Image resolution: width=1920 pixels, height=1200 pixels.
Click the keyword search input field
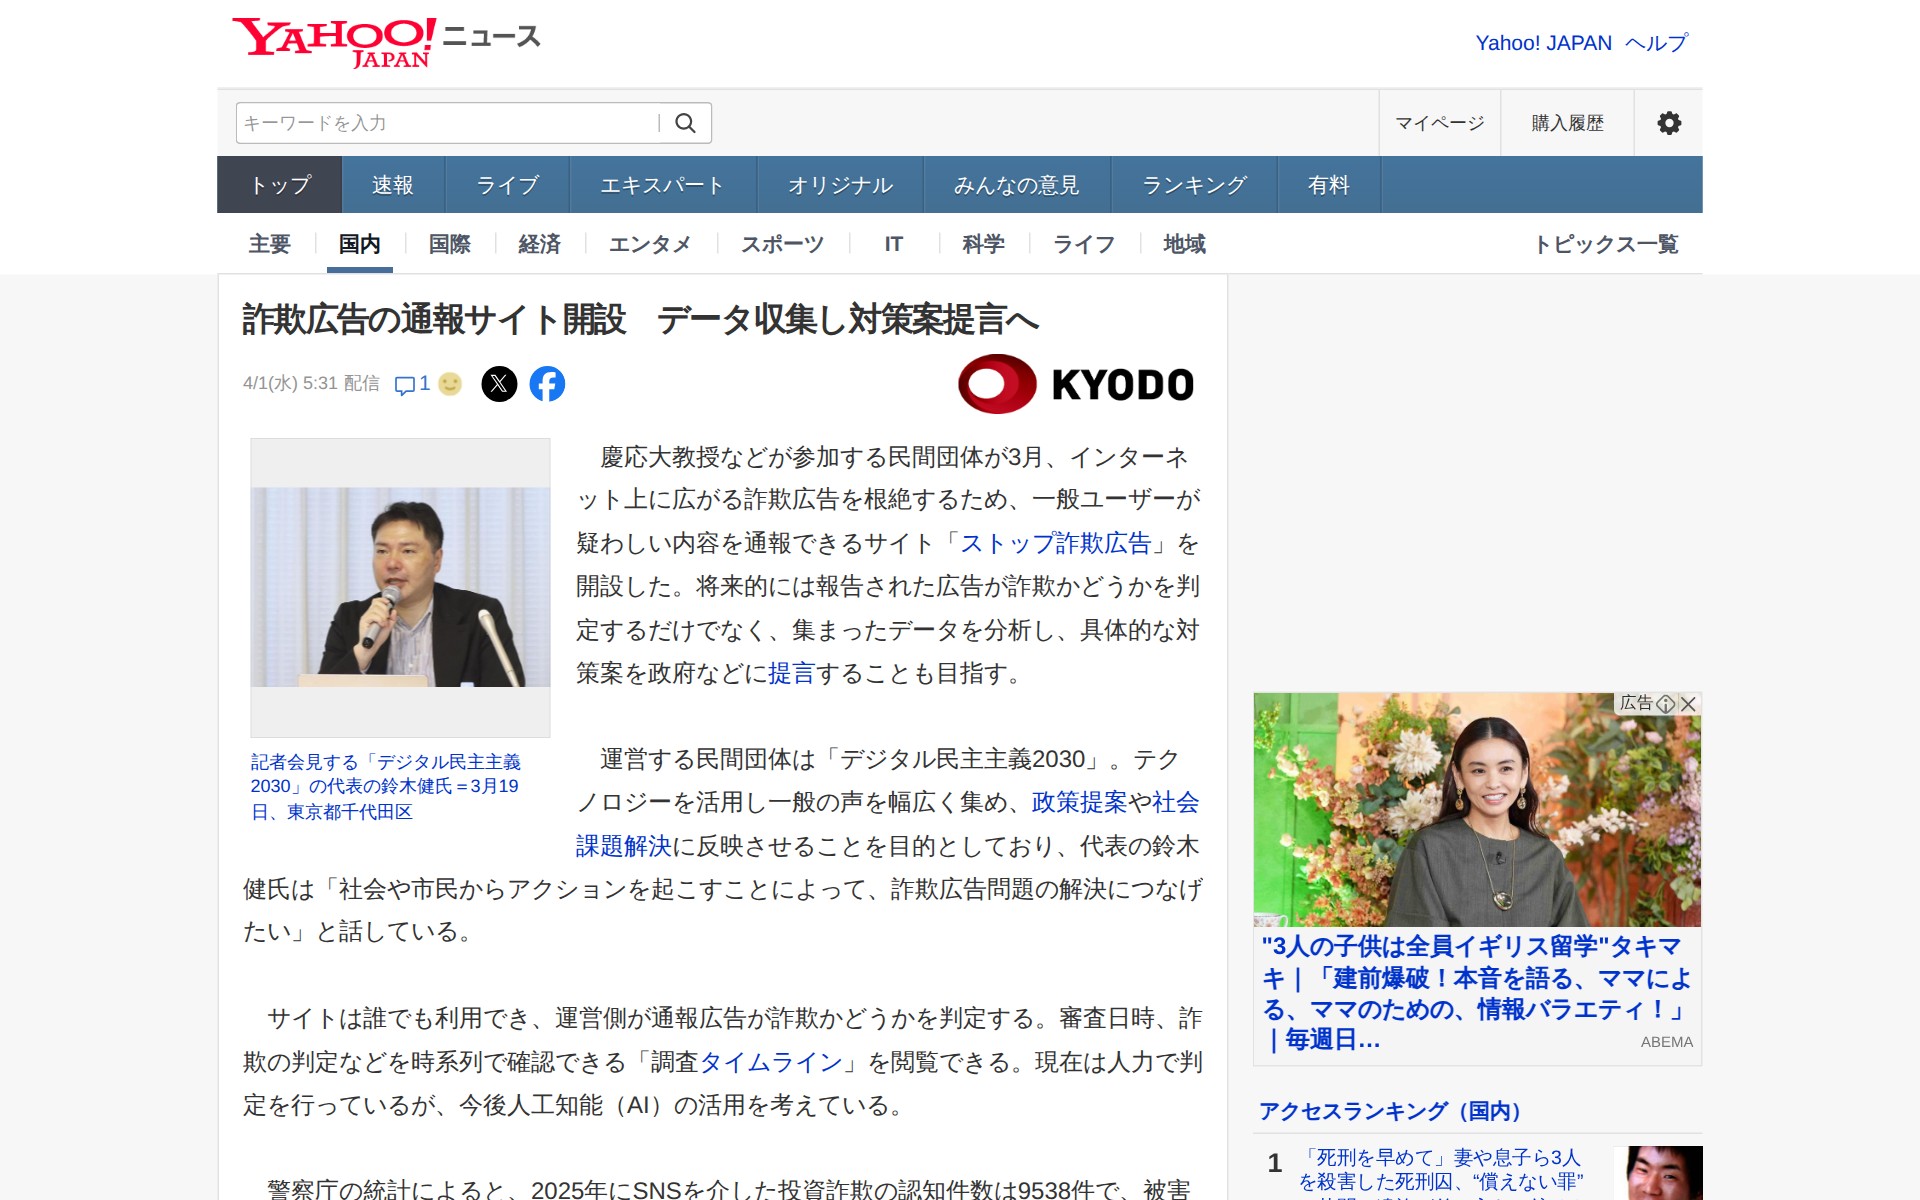[440, 122]
